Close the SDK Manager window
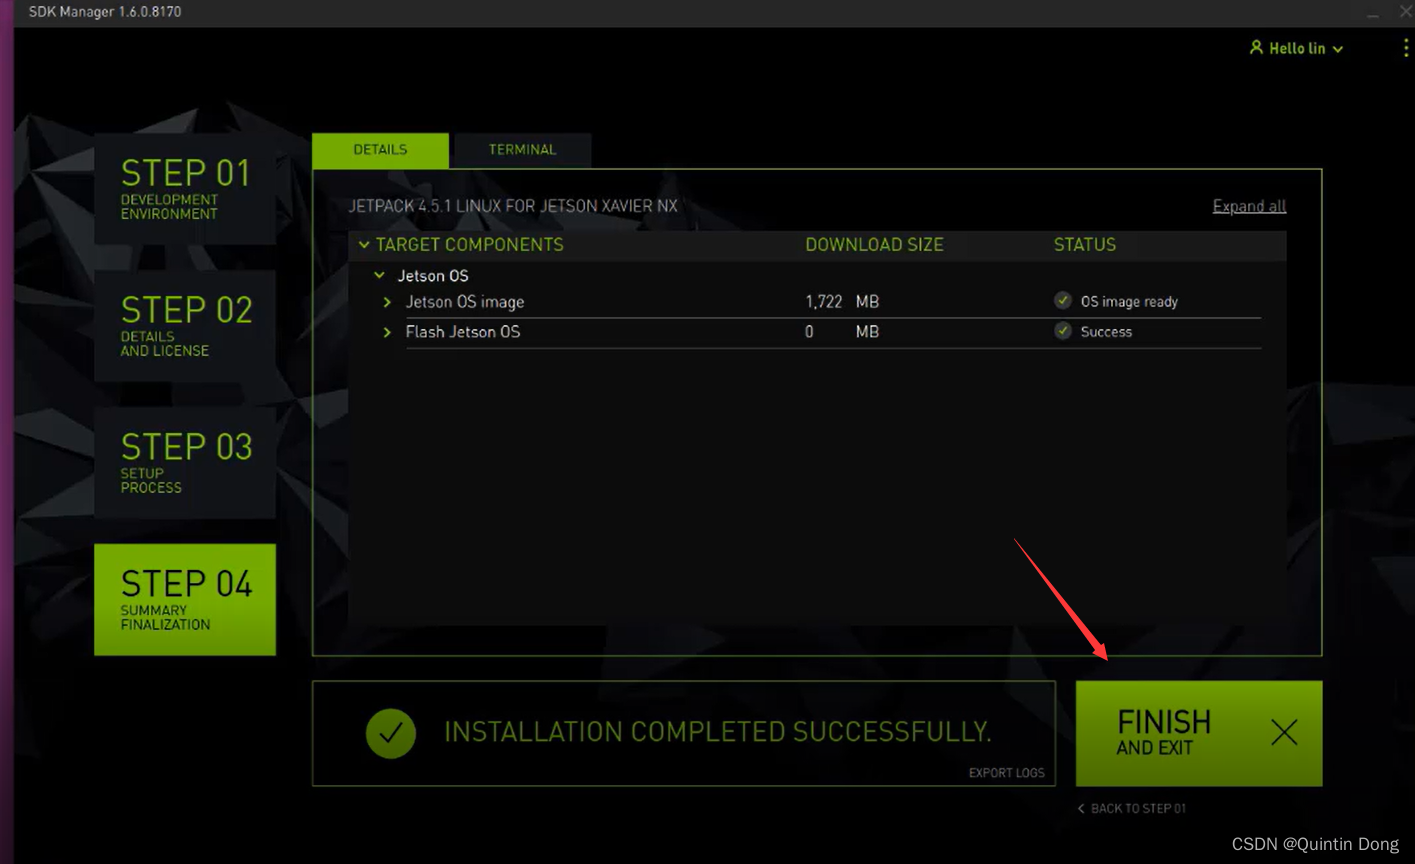The width and height of the screenshot is (1415, 864). [x=1405, y=11]
